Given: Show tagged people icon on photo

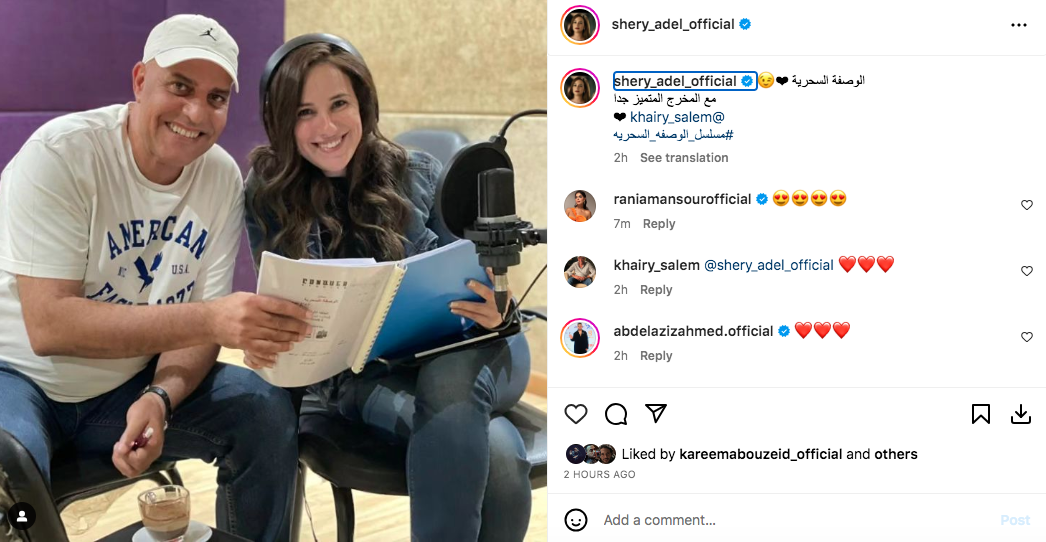Looking at the screenshot, I should click(x=21, y=516).
